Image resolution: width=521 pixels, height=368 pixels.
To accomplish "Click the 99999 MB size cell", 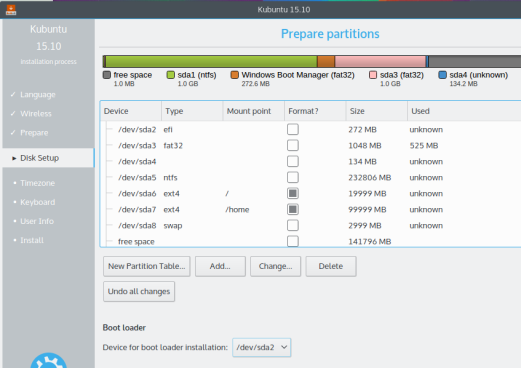I will 367,210.
